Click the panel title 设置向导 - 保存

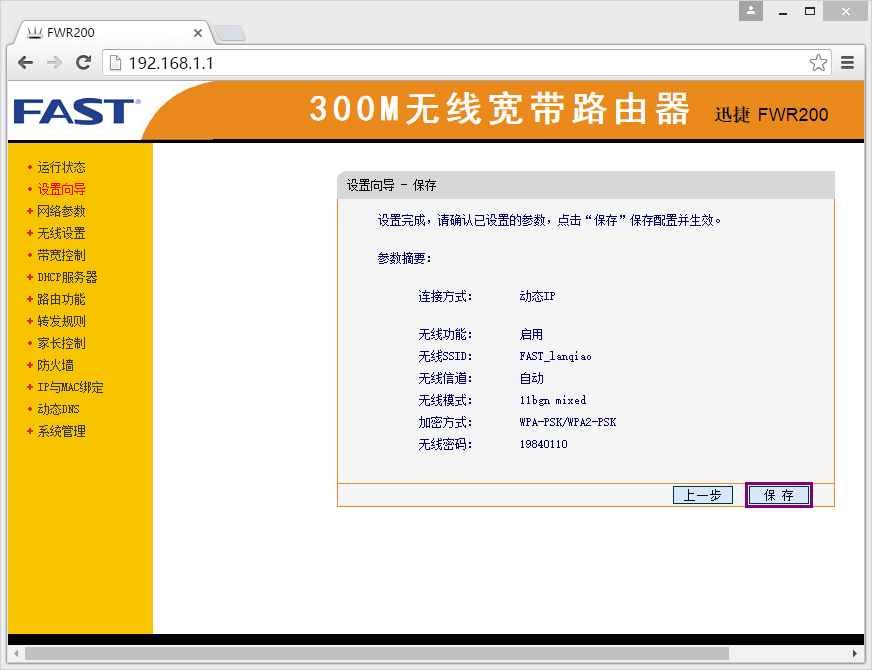click(391, 185)
